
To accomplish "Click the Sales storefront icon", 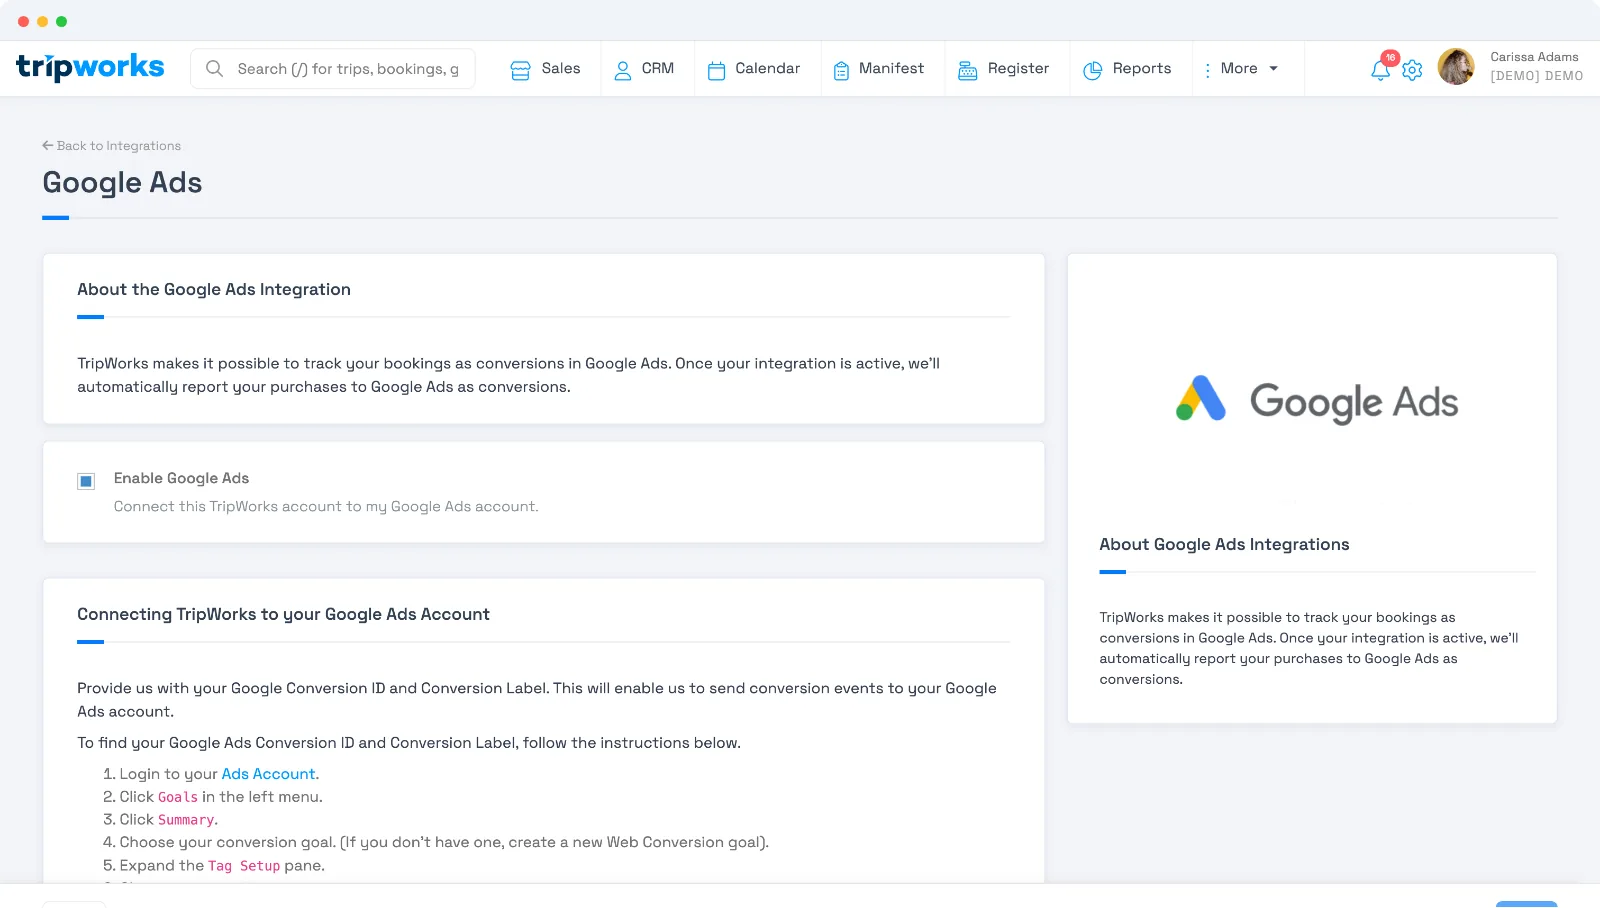I will point(520,70).
